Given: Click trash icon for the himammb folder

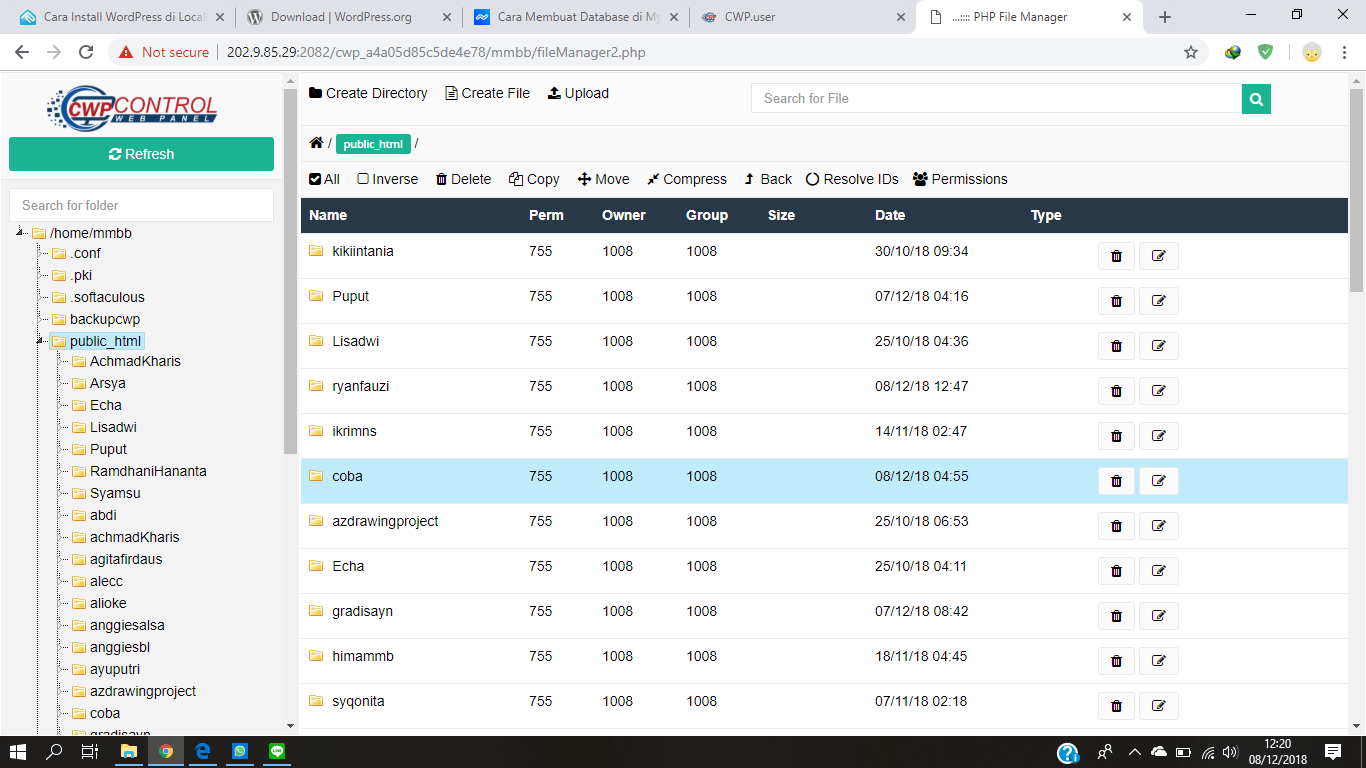Looking at the screenshot, I should point(1116,661).
